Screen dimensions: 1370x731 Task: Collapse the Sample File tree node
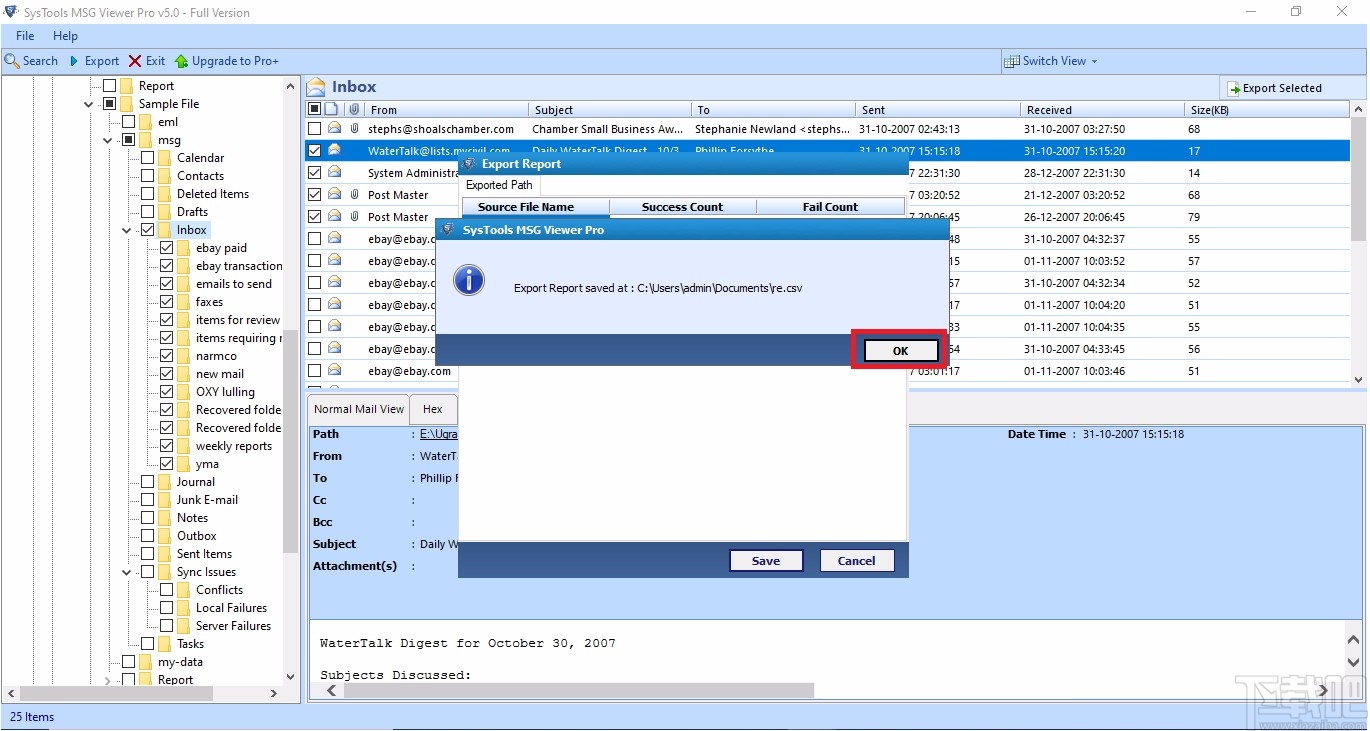click(x=89, y=104)
